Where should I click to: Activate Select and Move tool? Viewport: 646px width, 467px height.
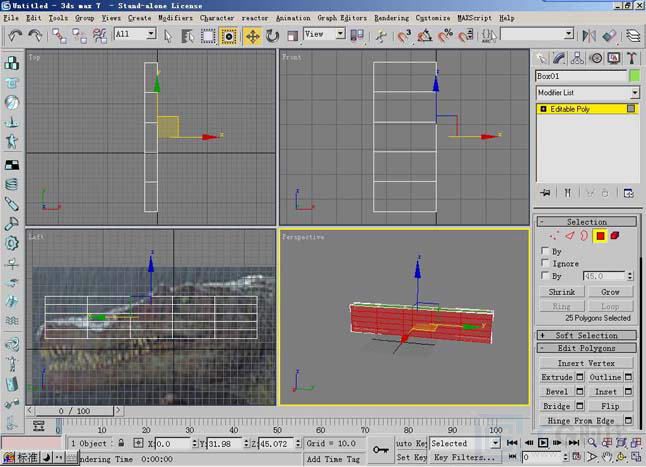point(252,36)
